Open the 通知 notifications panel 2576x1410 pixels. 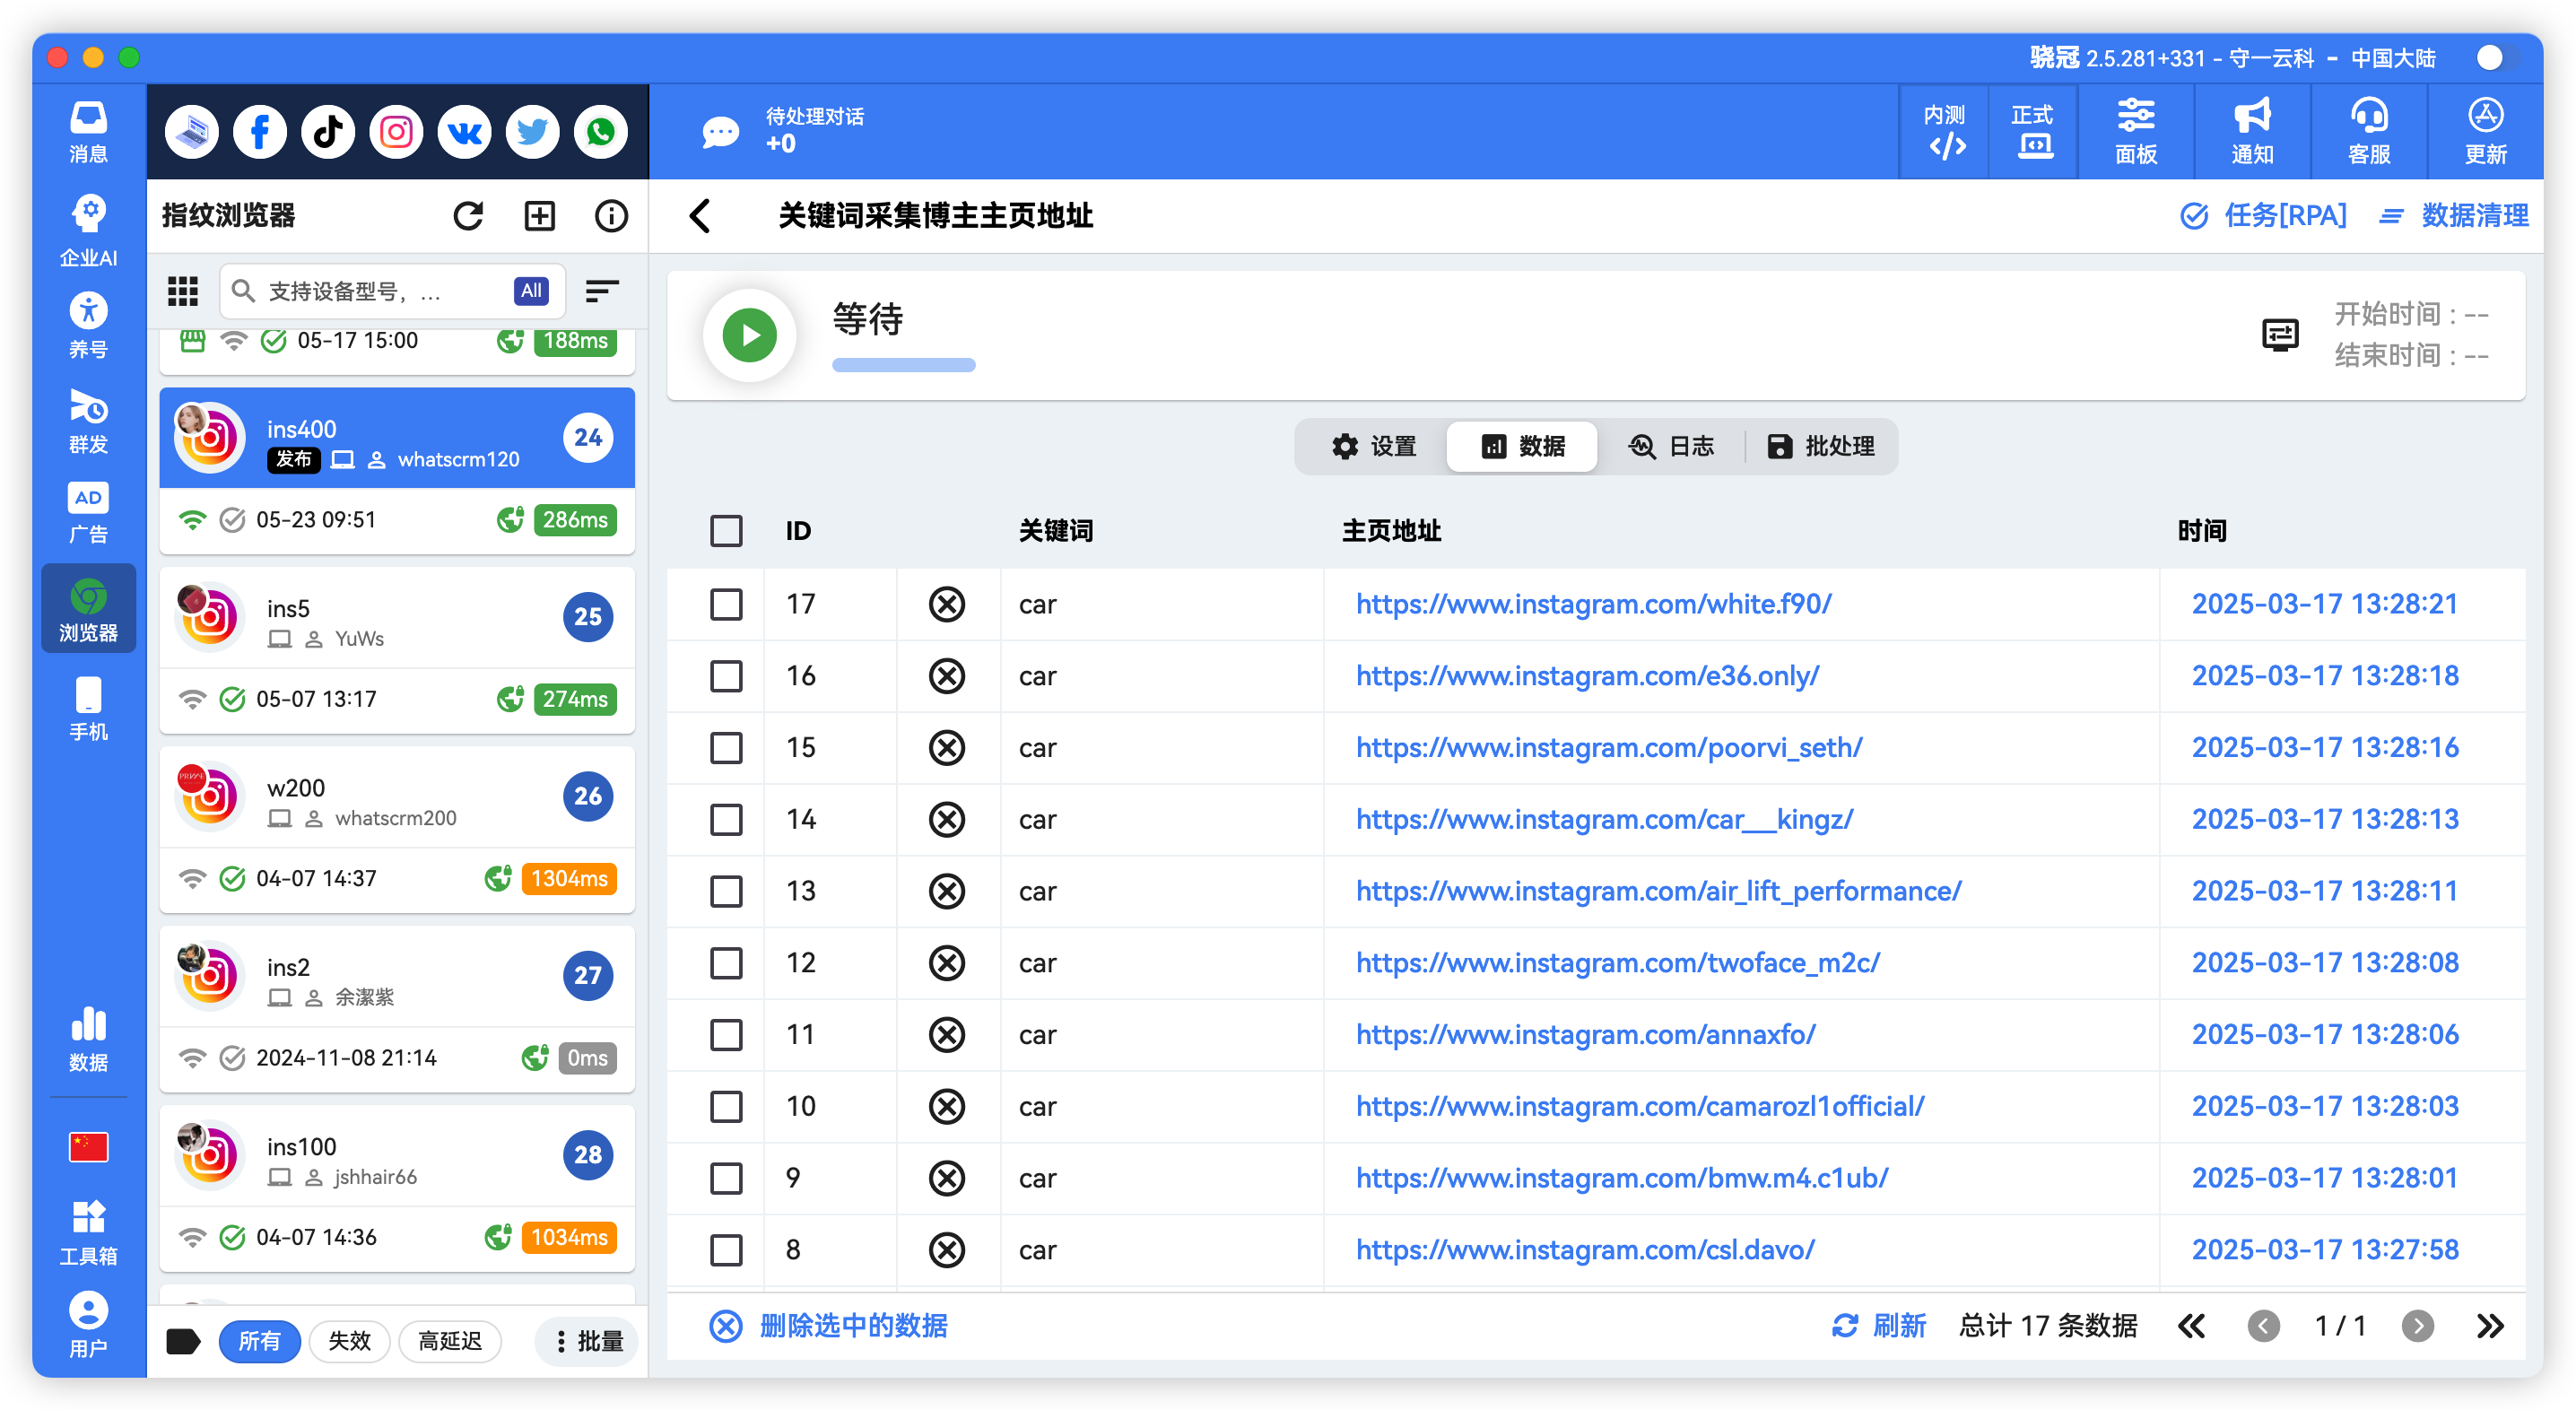[2252, 131]
